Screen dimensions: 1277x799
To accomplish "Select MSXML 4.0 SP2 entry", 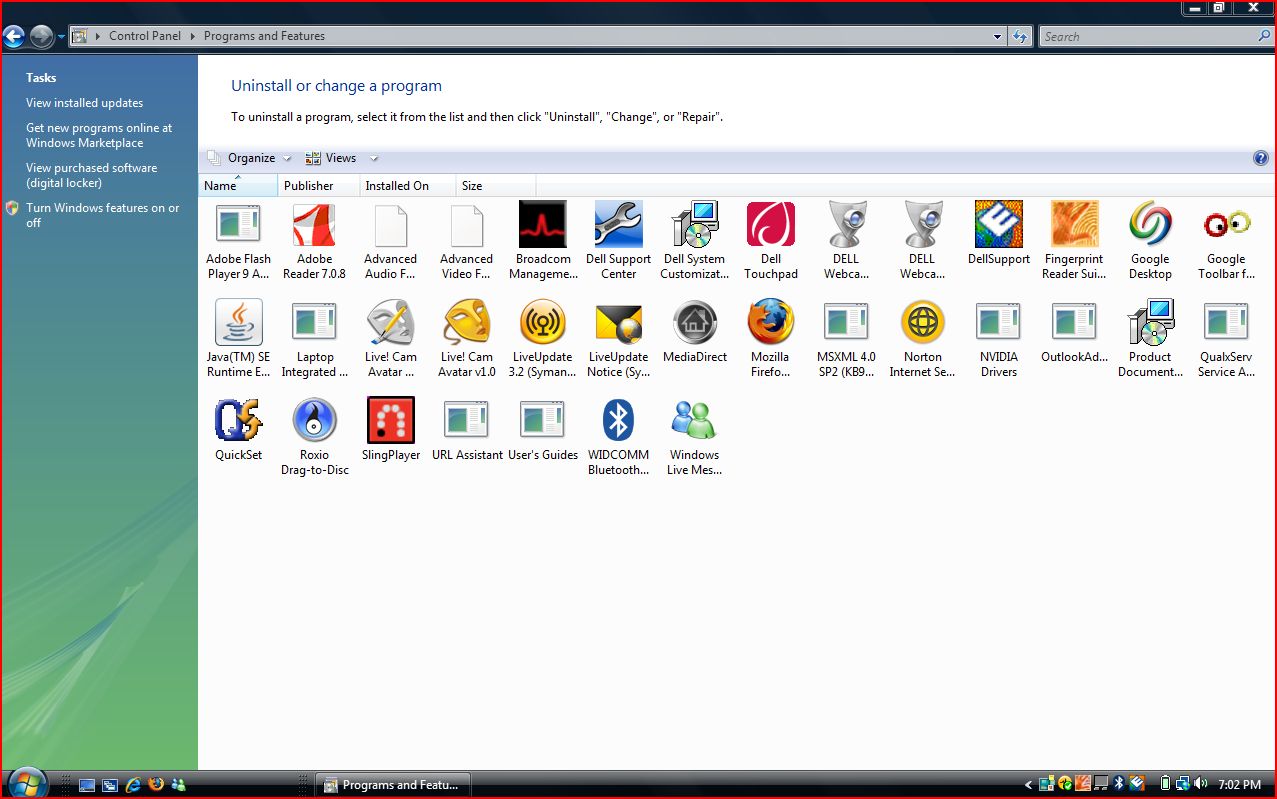I will tap(846, 339).
